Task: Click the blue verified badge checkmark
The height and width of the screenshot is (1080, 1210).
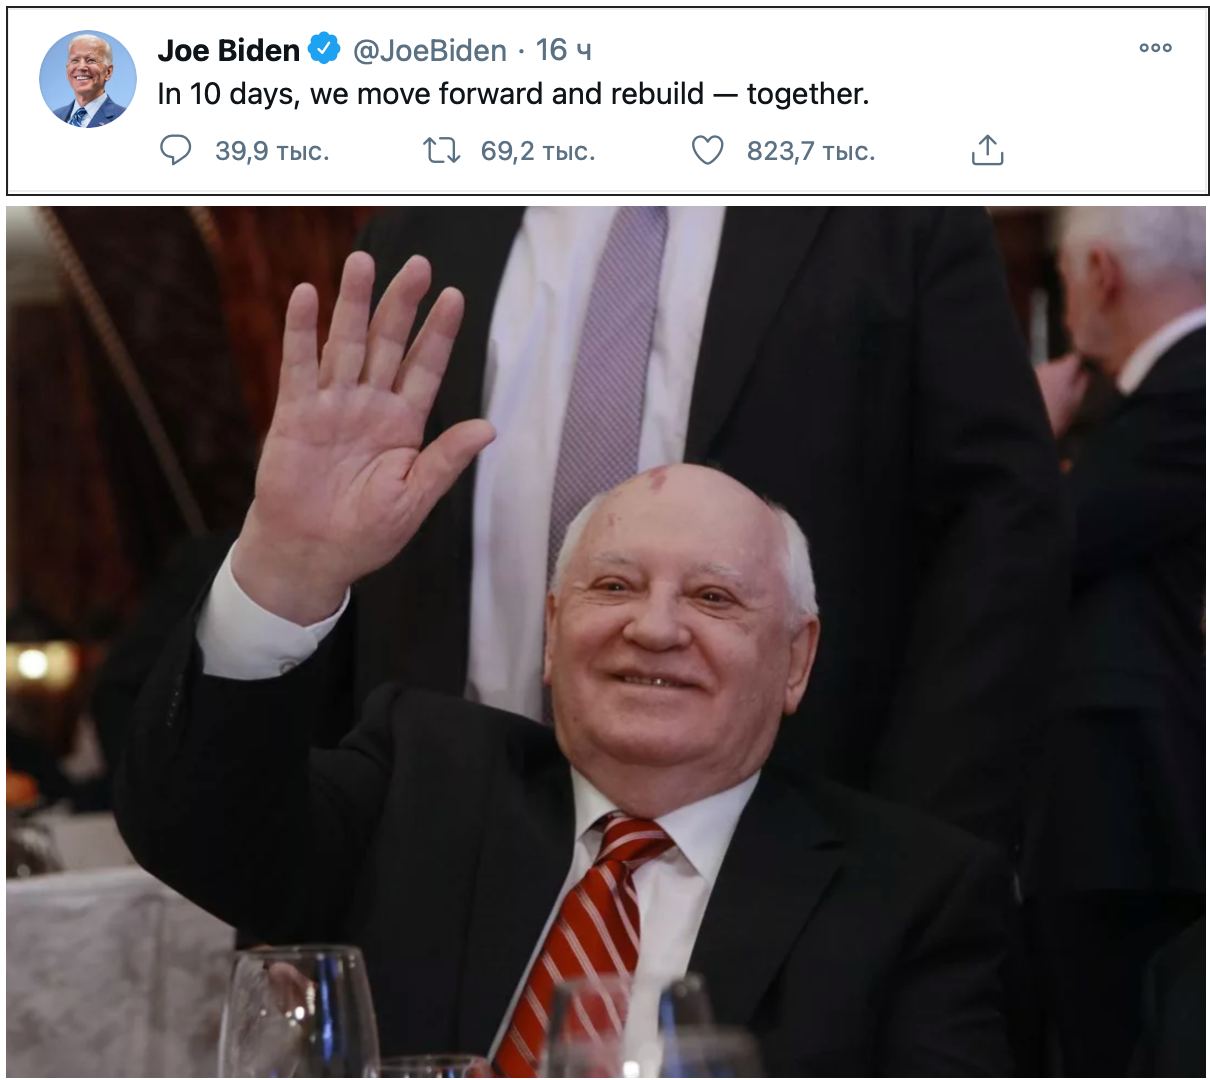Action: click(x=323, y=49)
